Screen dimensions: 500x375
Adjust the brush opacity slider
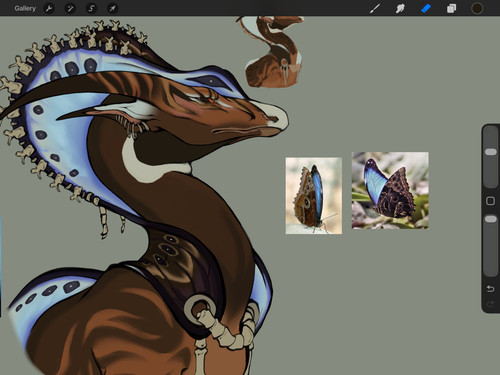coord(491,219)
